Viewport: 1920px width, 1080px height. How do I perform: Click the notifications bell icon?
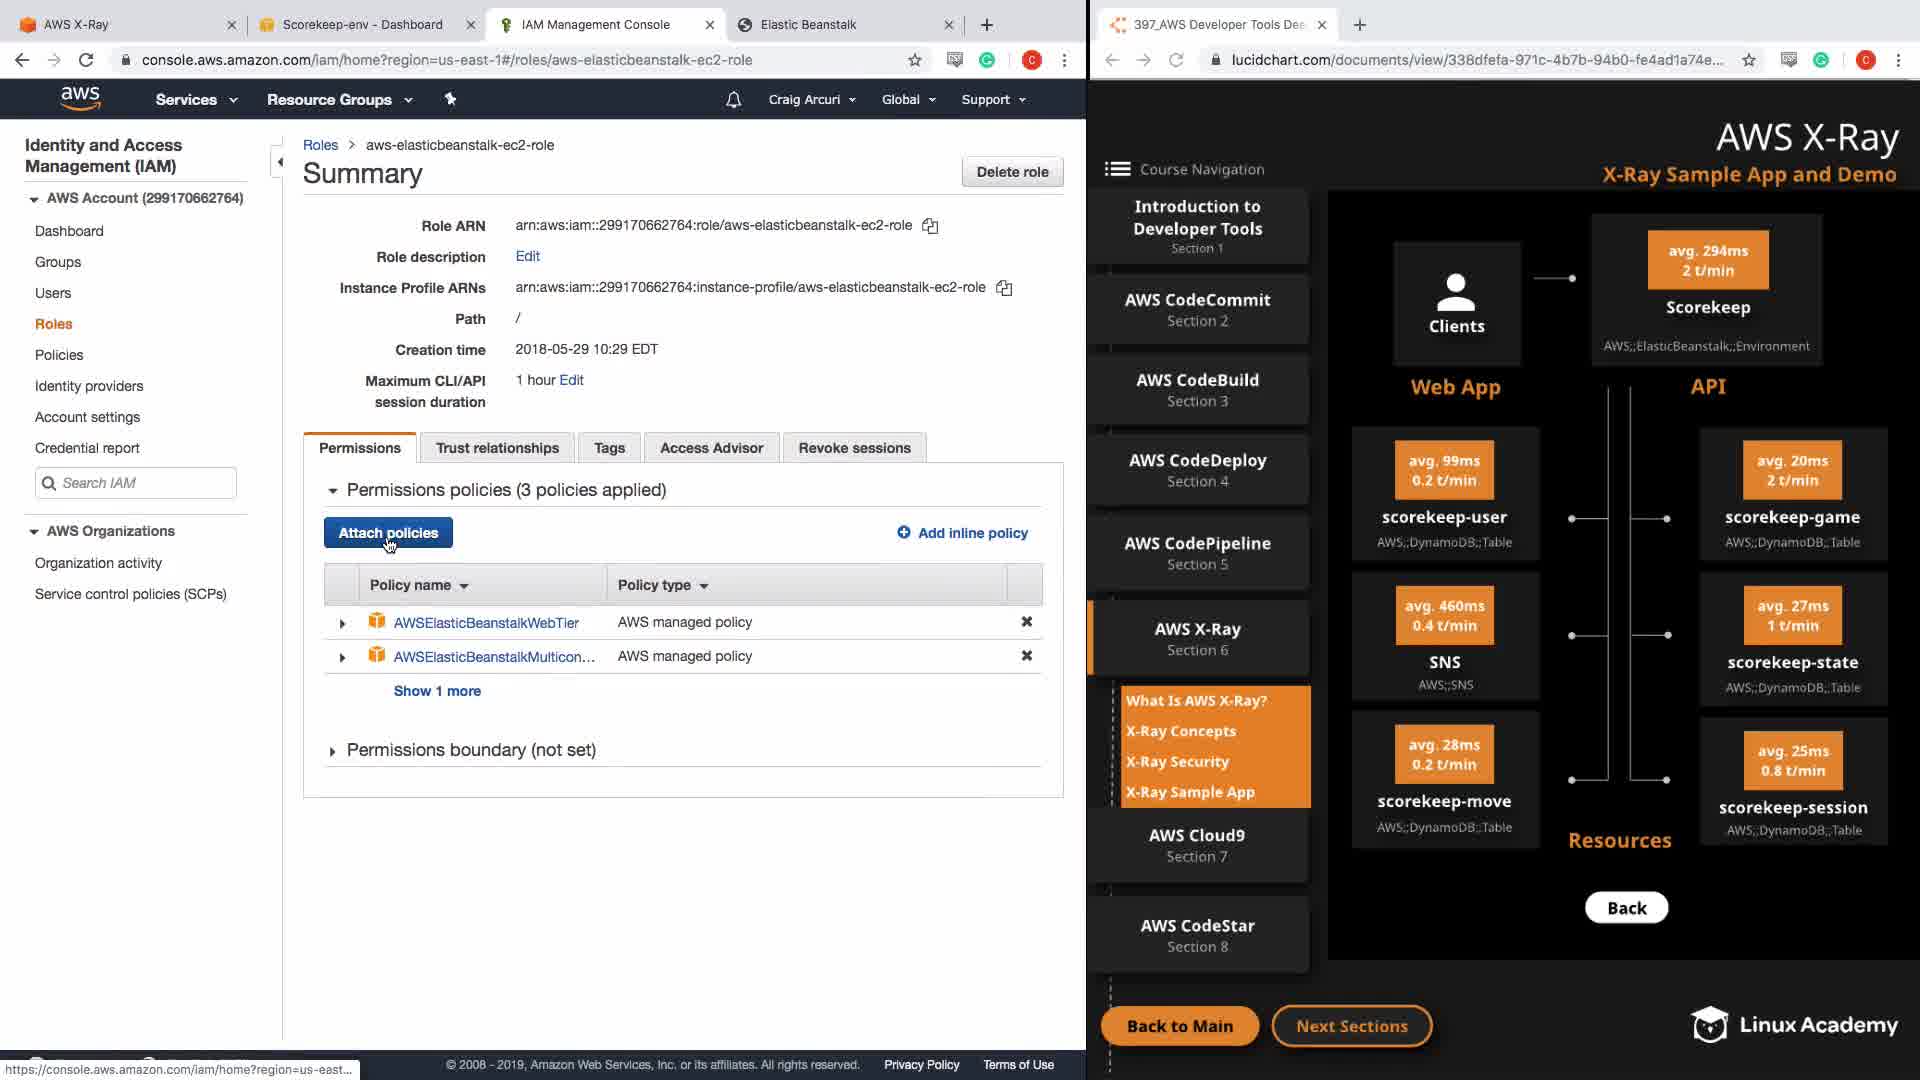[733, 100]
